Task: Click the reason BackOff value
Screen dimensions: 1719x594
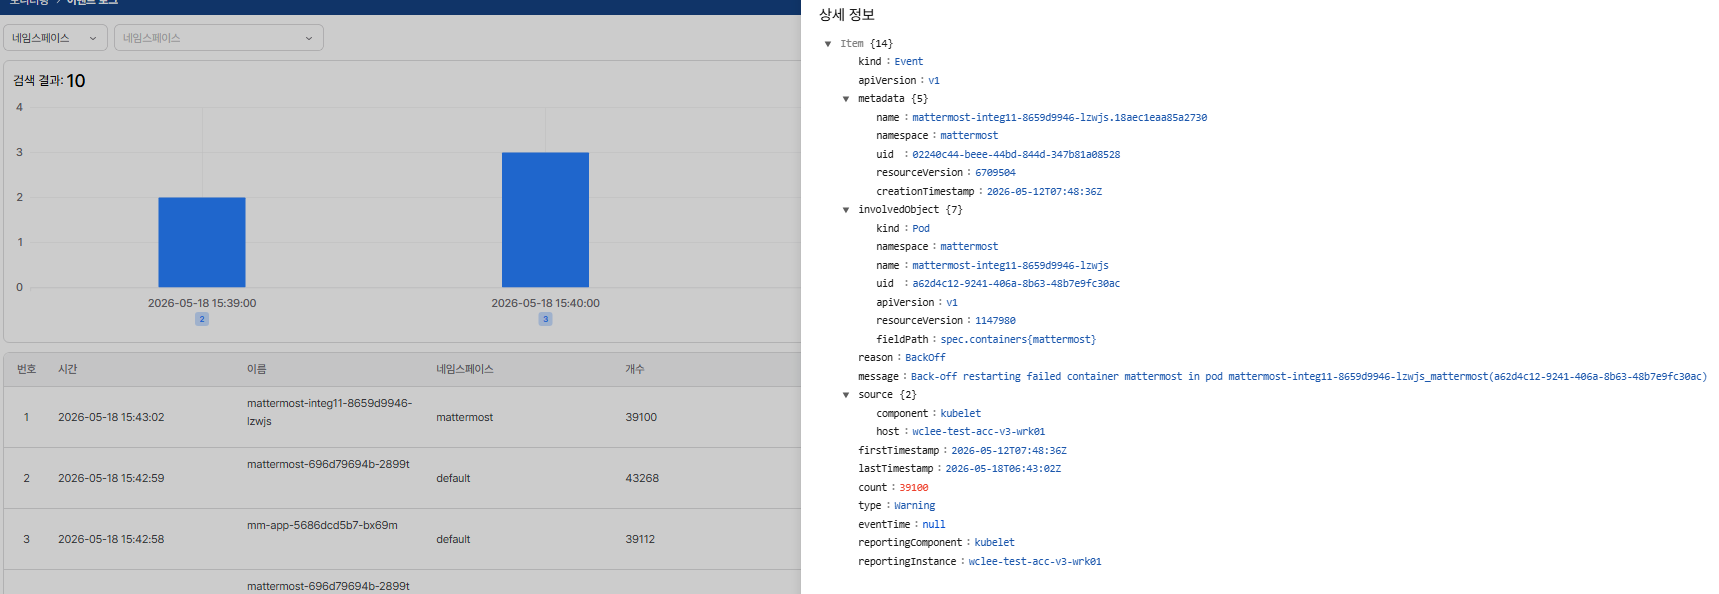Action: pyautogui.click(x=925, y=358)
